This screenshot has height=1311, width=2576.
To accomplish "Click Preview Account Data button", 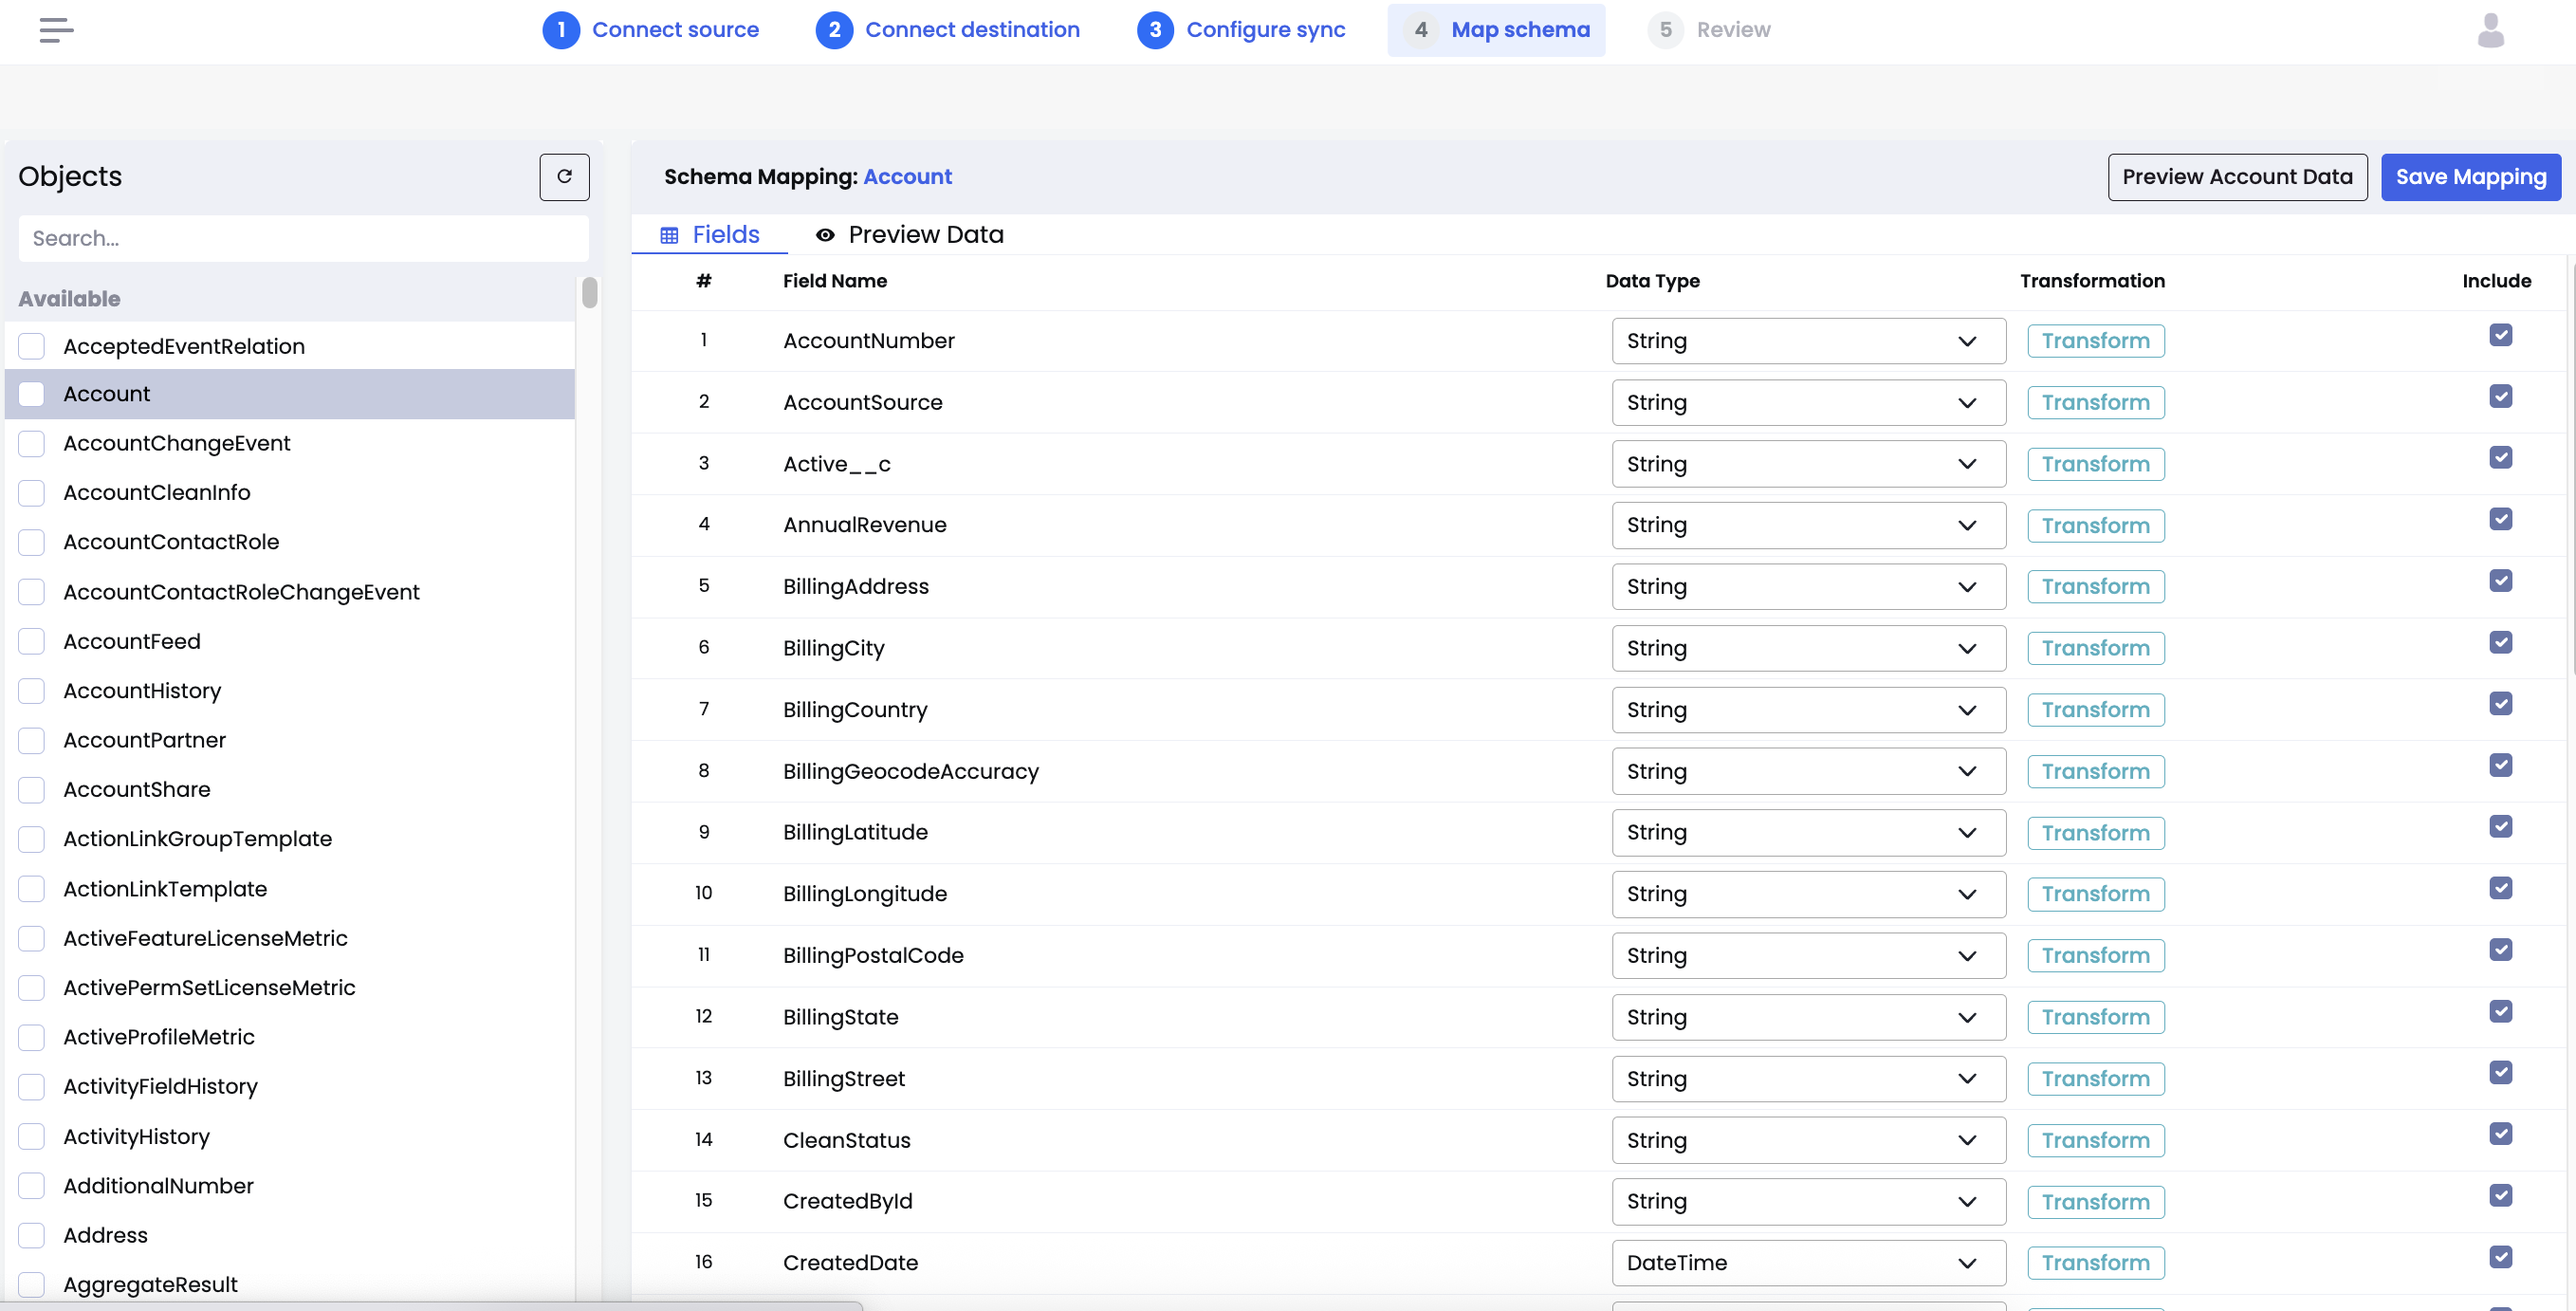I will tap(2237, 177).
